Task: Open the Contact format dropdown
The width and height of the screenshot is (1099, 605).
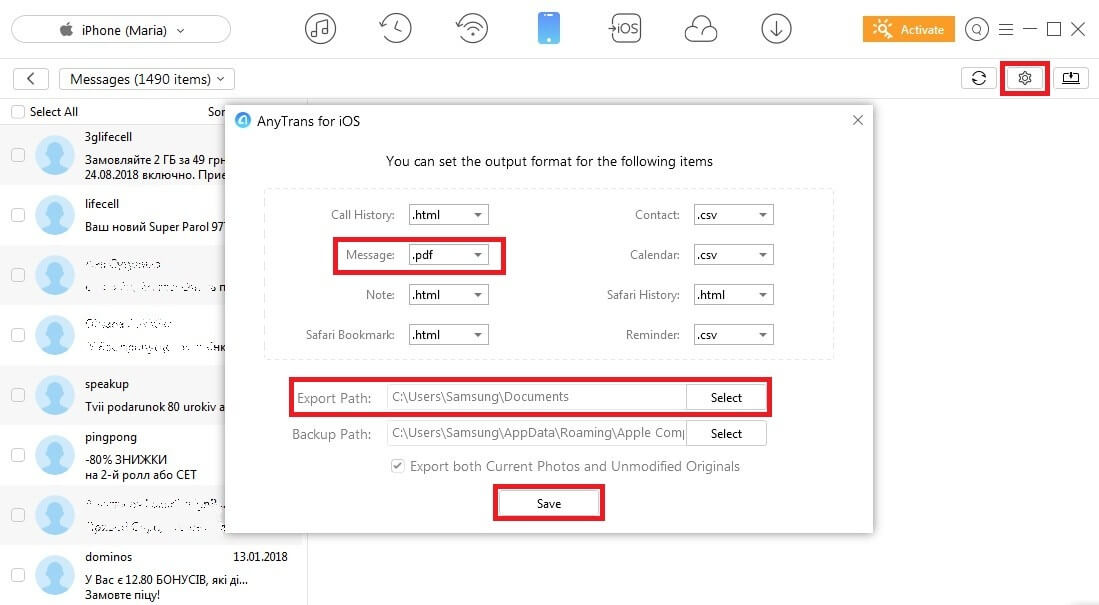Action: (734, 215)
